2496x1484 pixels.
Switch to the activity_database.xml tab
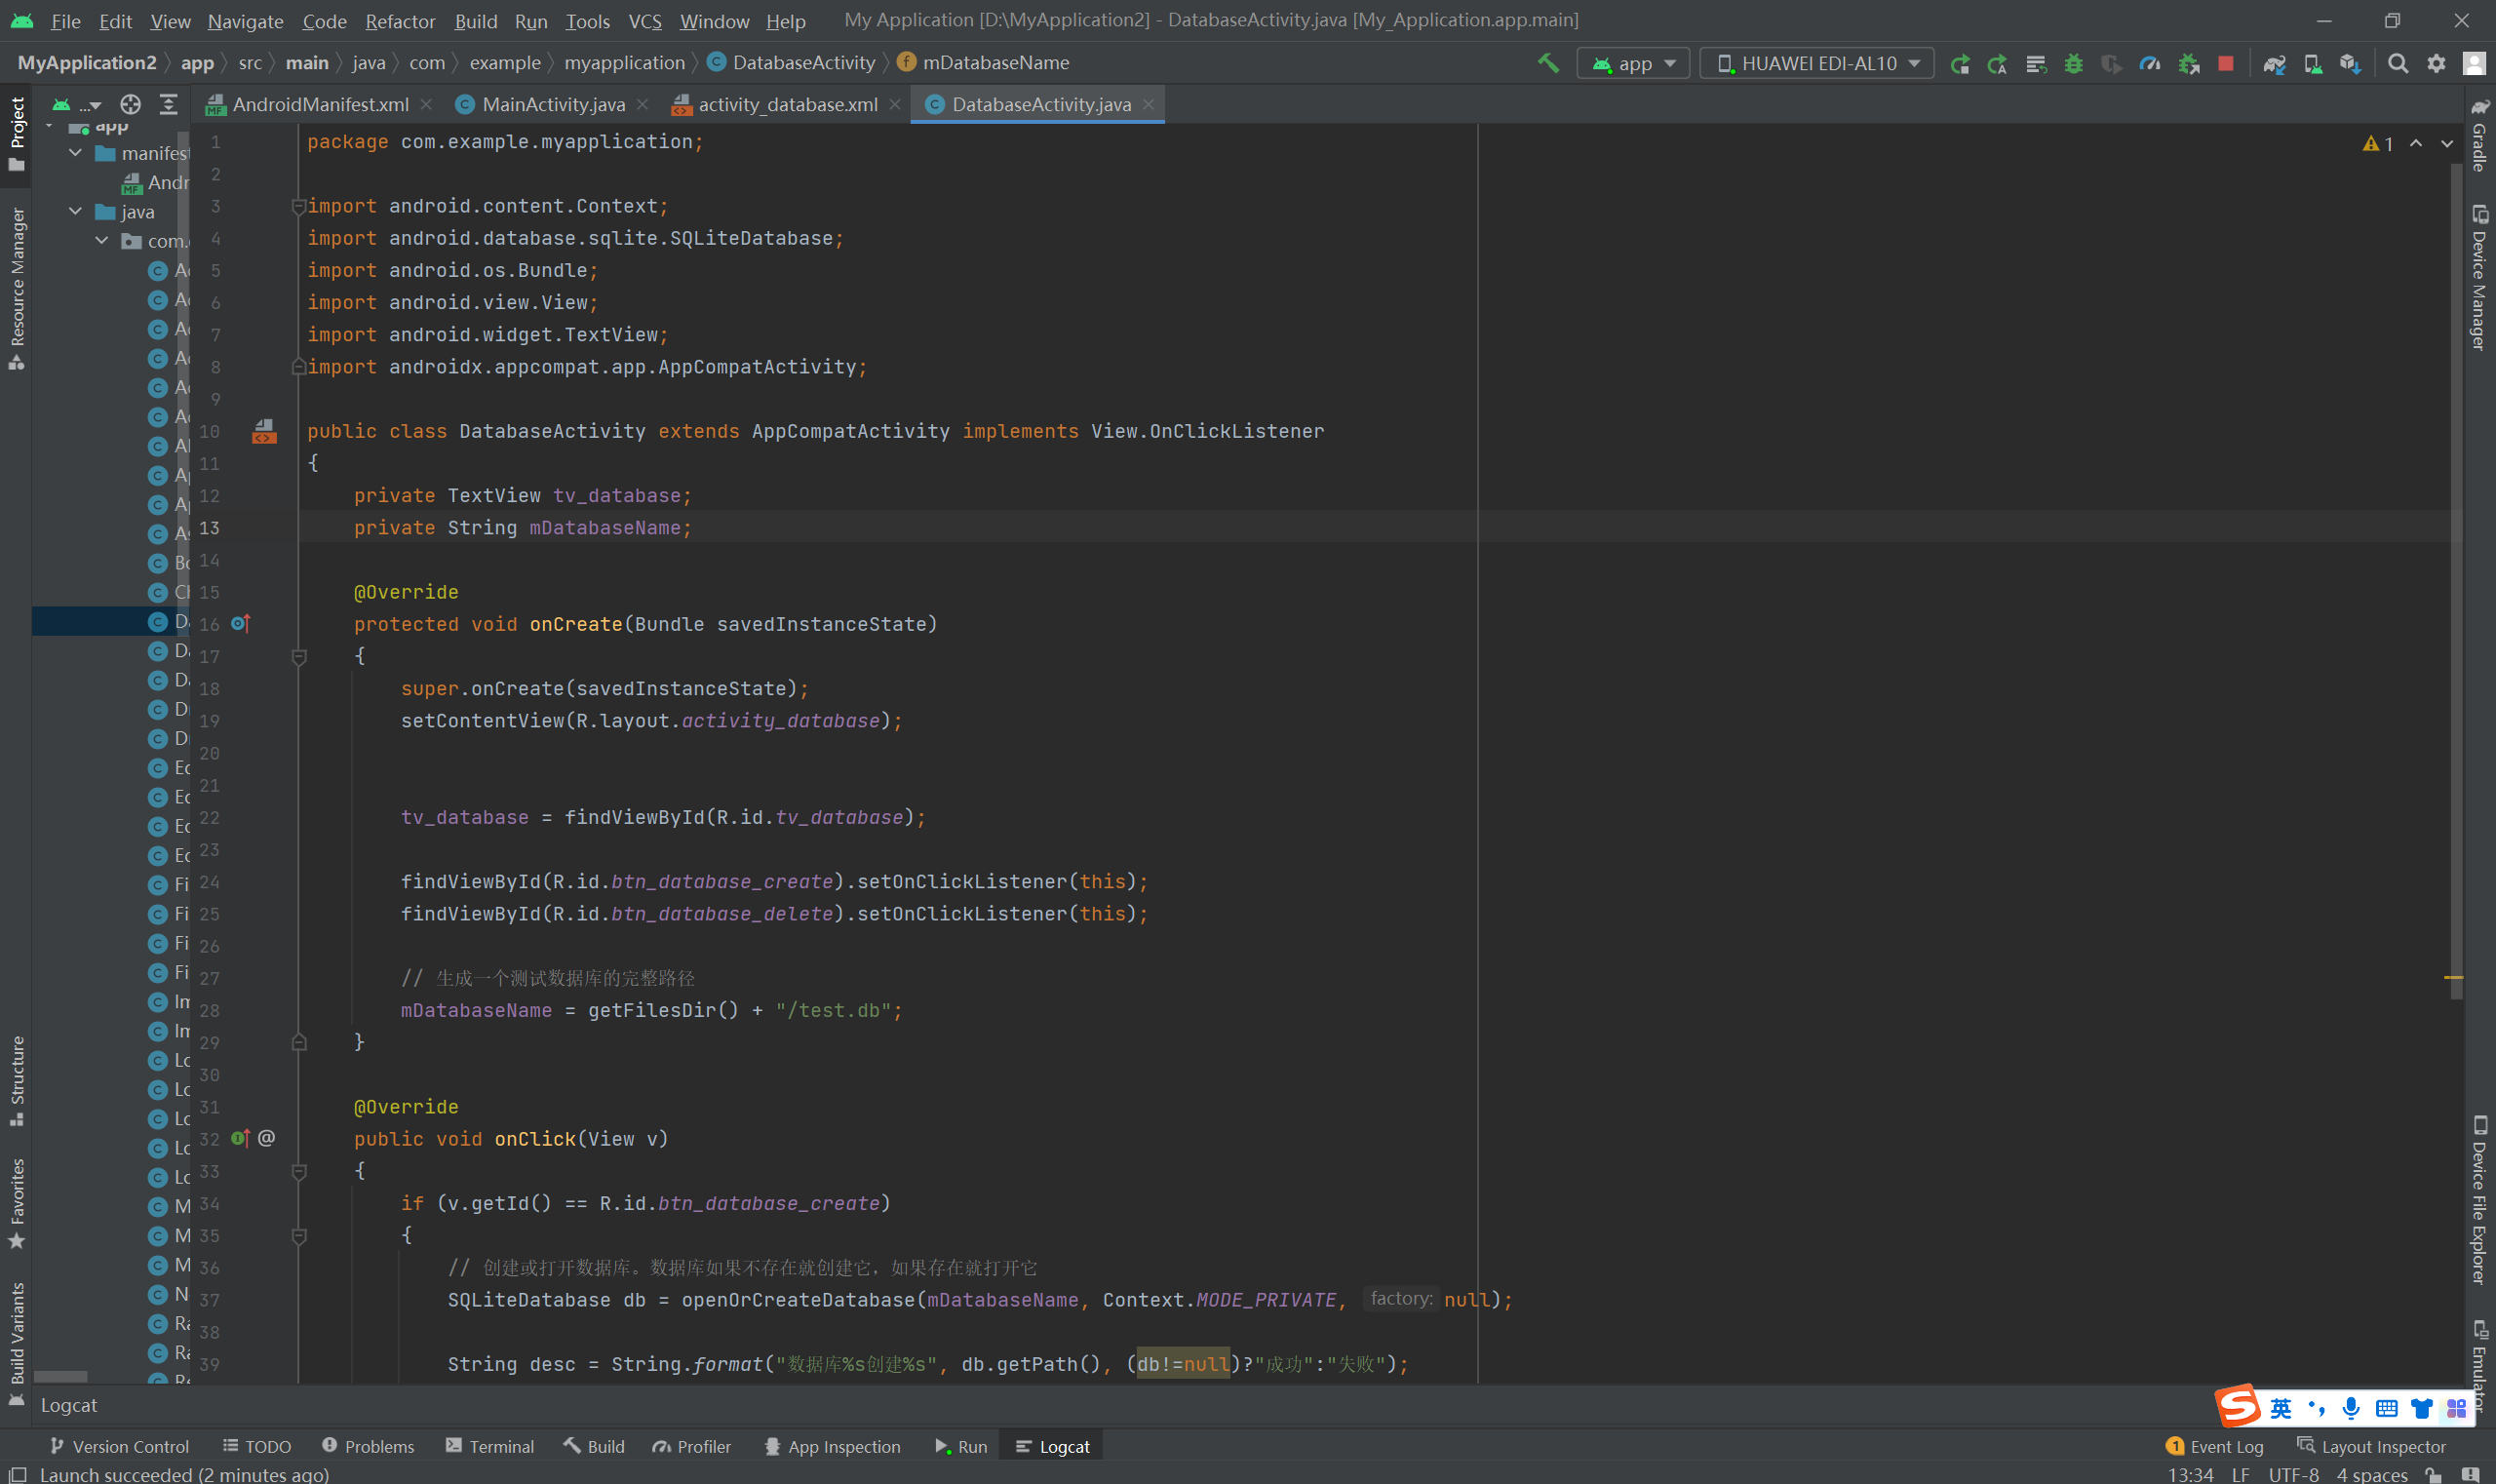click(x=786, y=104)
